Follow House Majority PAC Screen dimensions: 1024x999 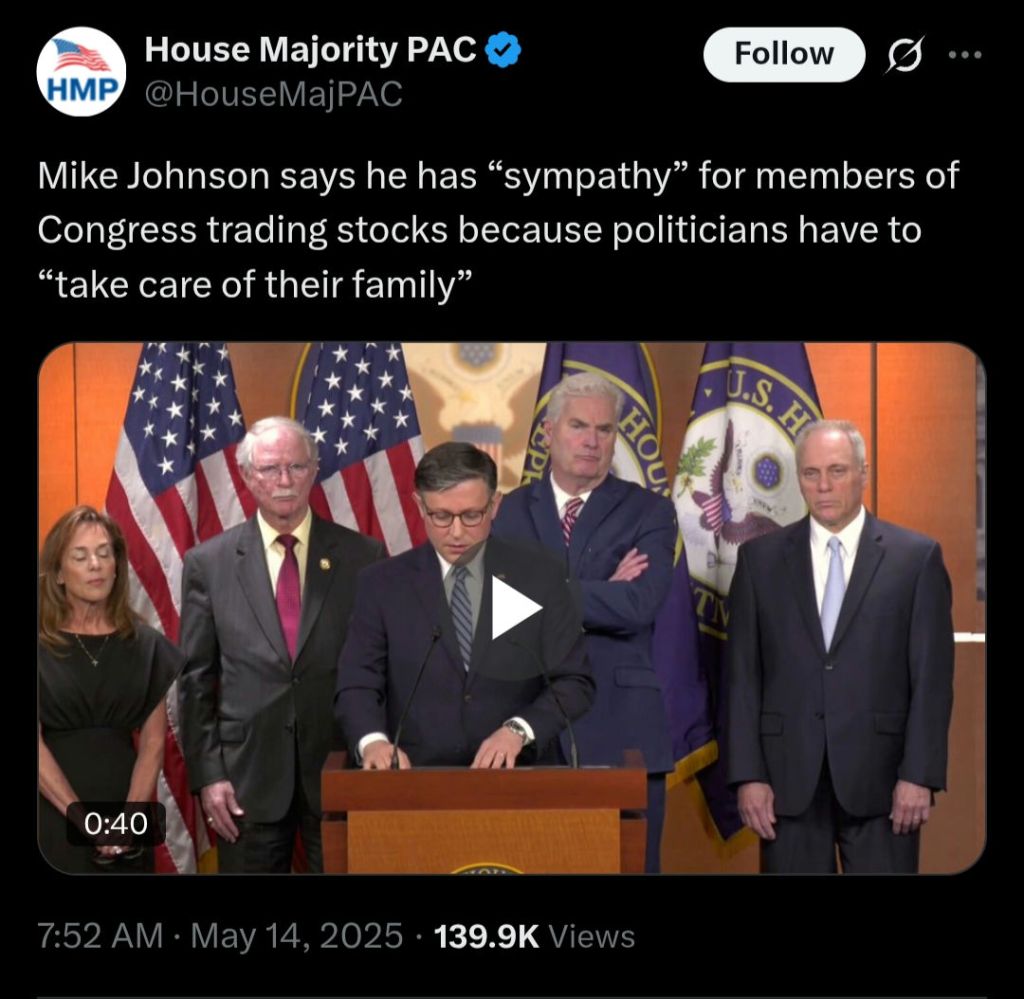784,54
